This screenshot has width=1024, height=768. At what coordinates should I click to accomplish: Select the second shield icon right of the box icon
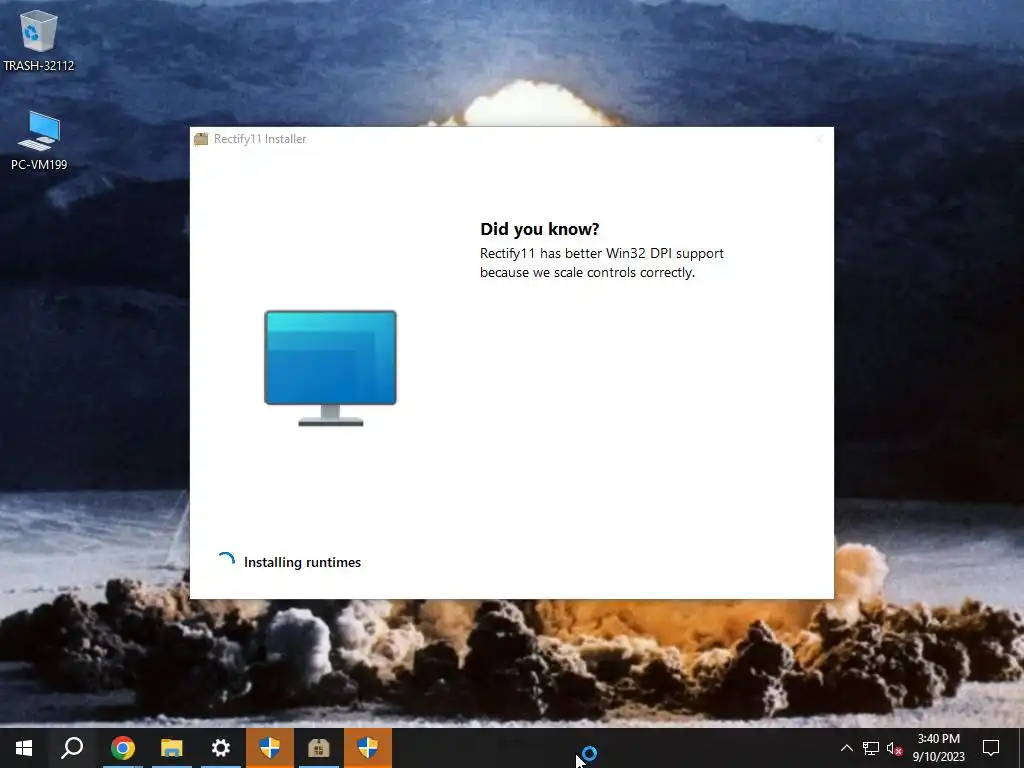click(x=368, y=748)
